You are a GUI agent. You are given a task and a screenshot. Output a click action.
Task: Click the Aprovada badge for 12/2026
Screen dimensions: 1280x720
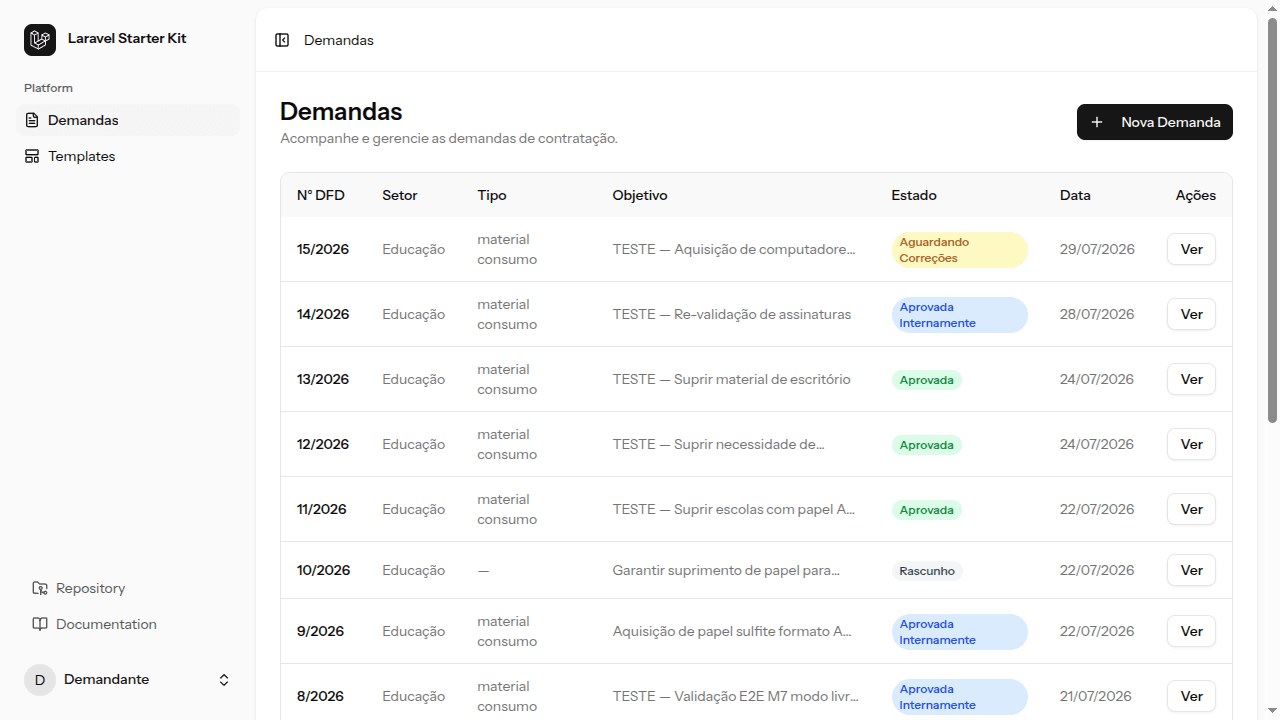(x=927, y=445)
